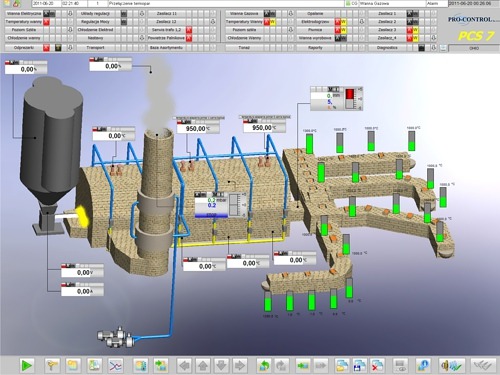Click the blue info icon in bottom toolbar

point(423,366)
